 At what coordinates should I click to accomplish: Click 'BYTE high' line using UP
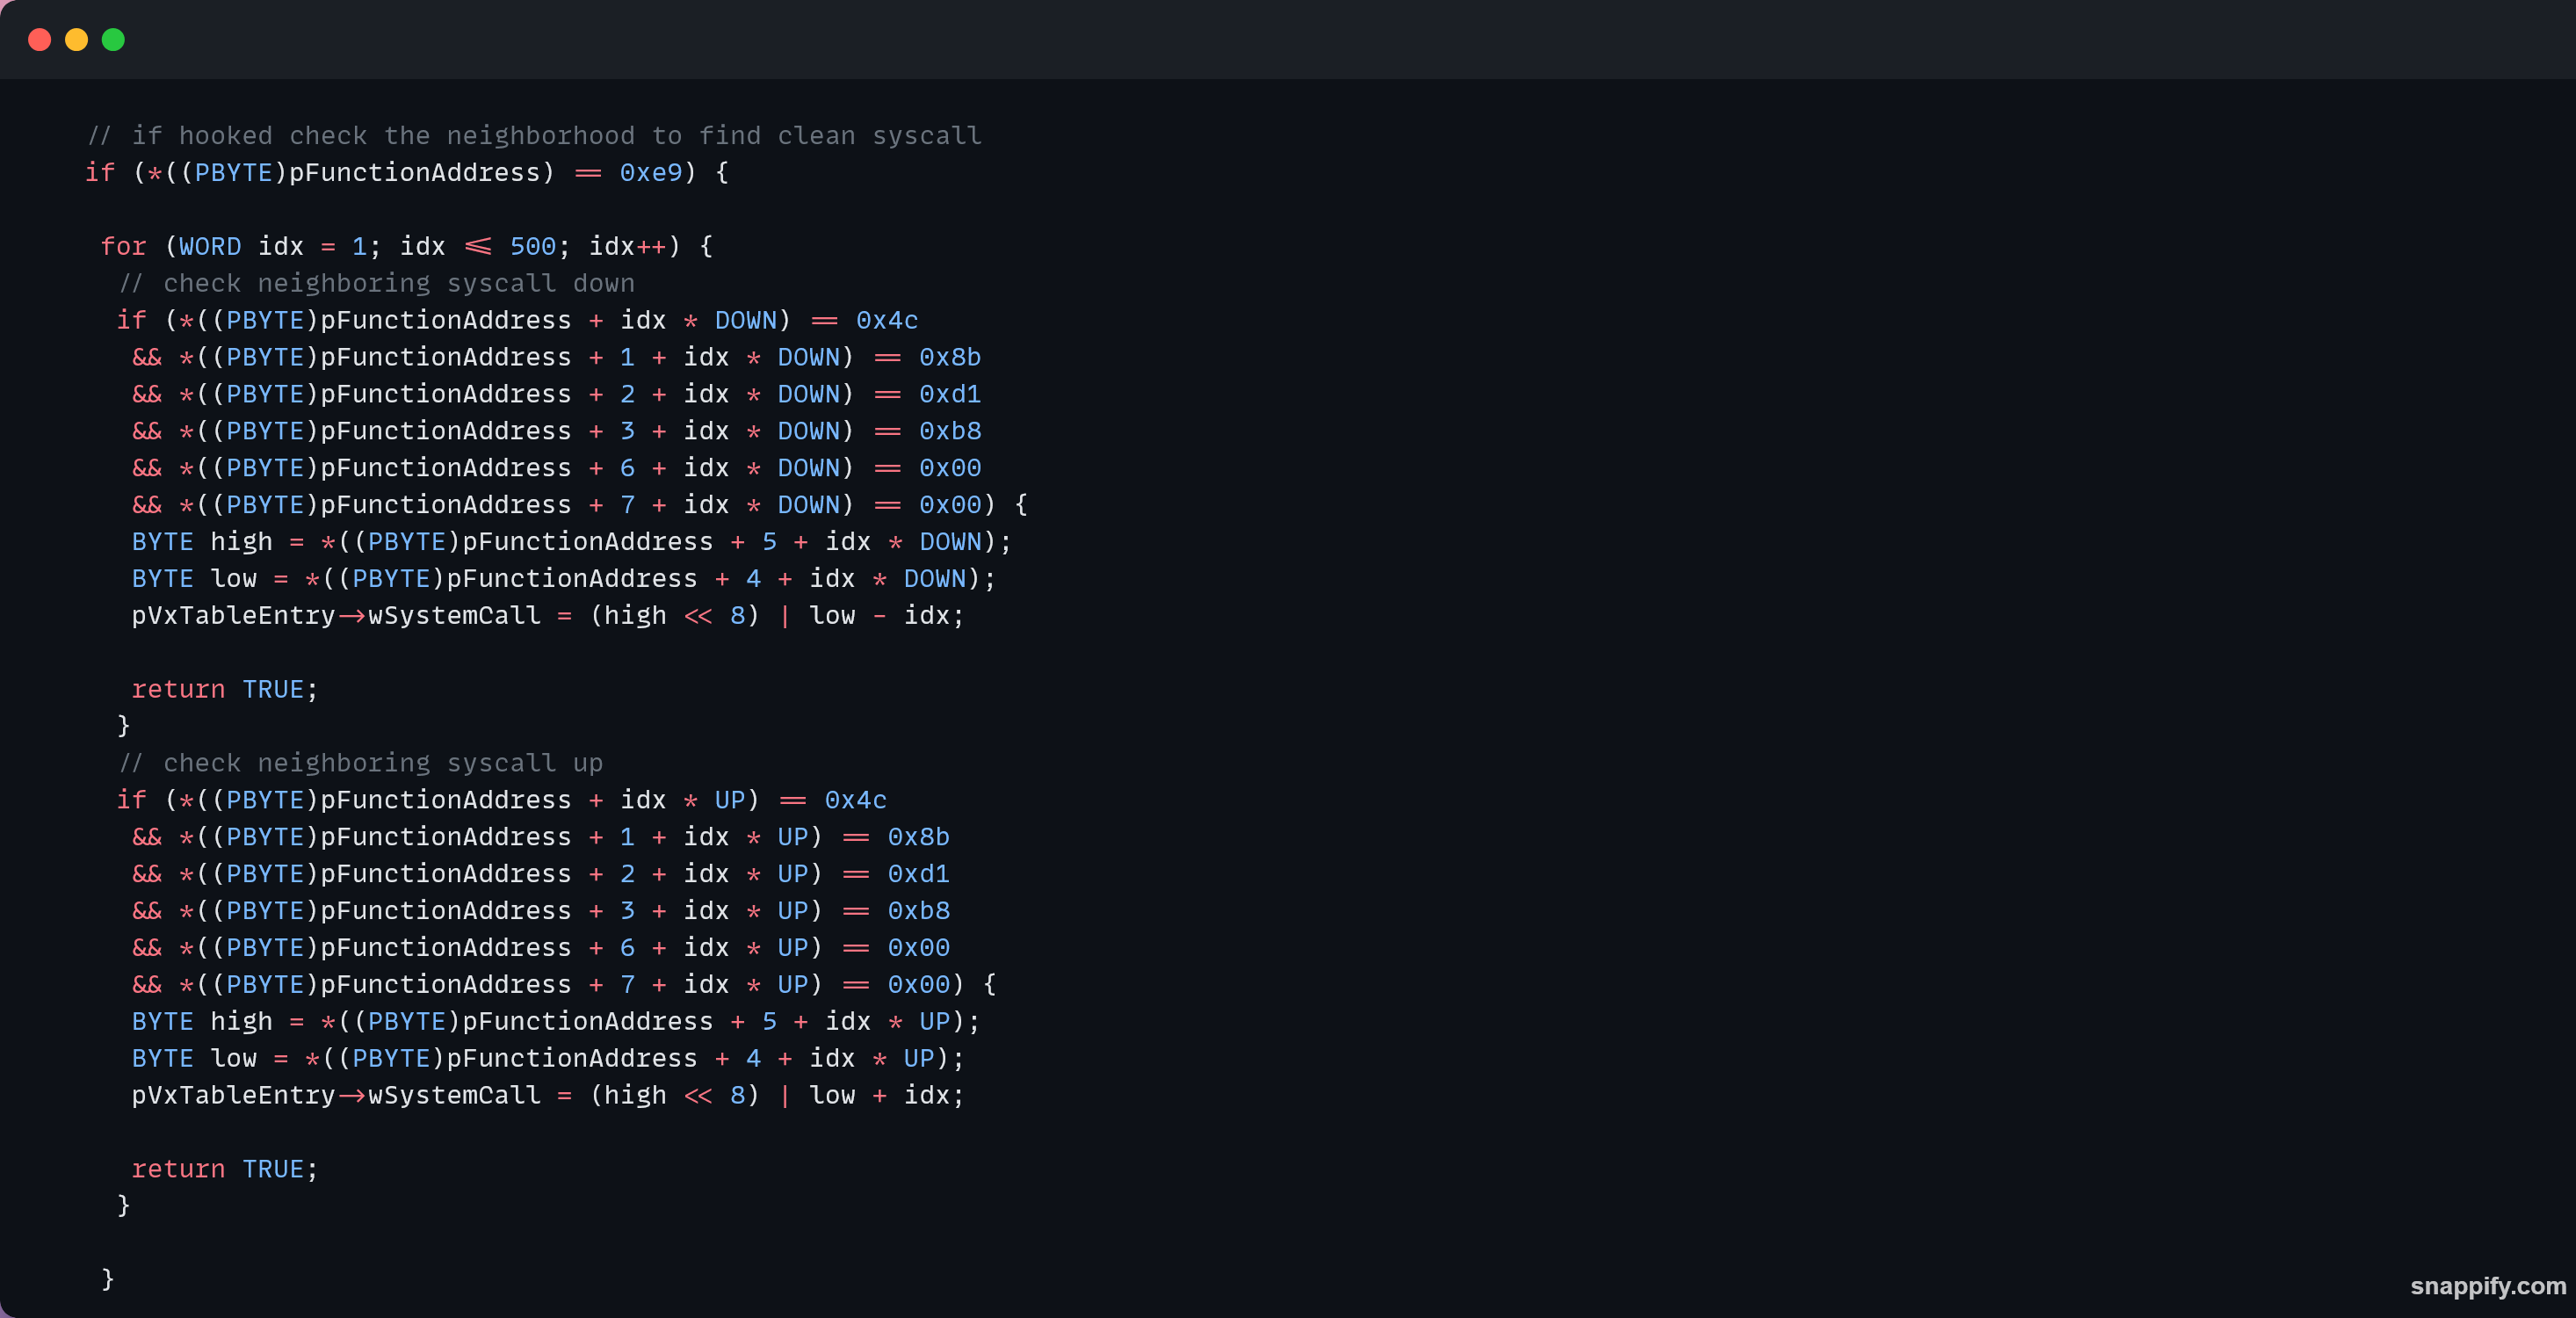pos(556,1022)
